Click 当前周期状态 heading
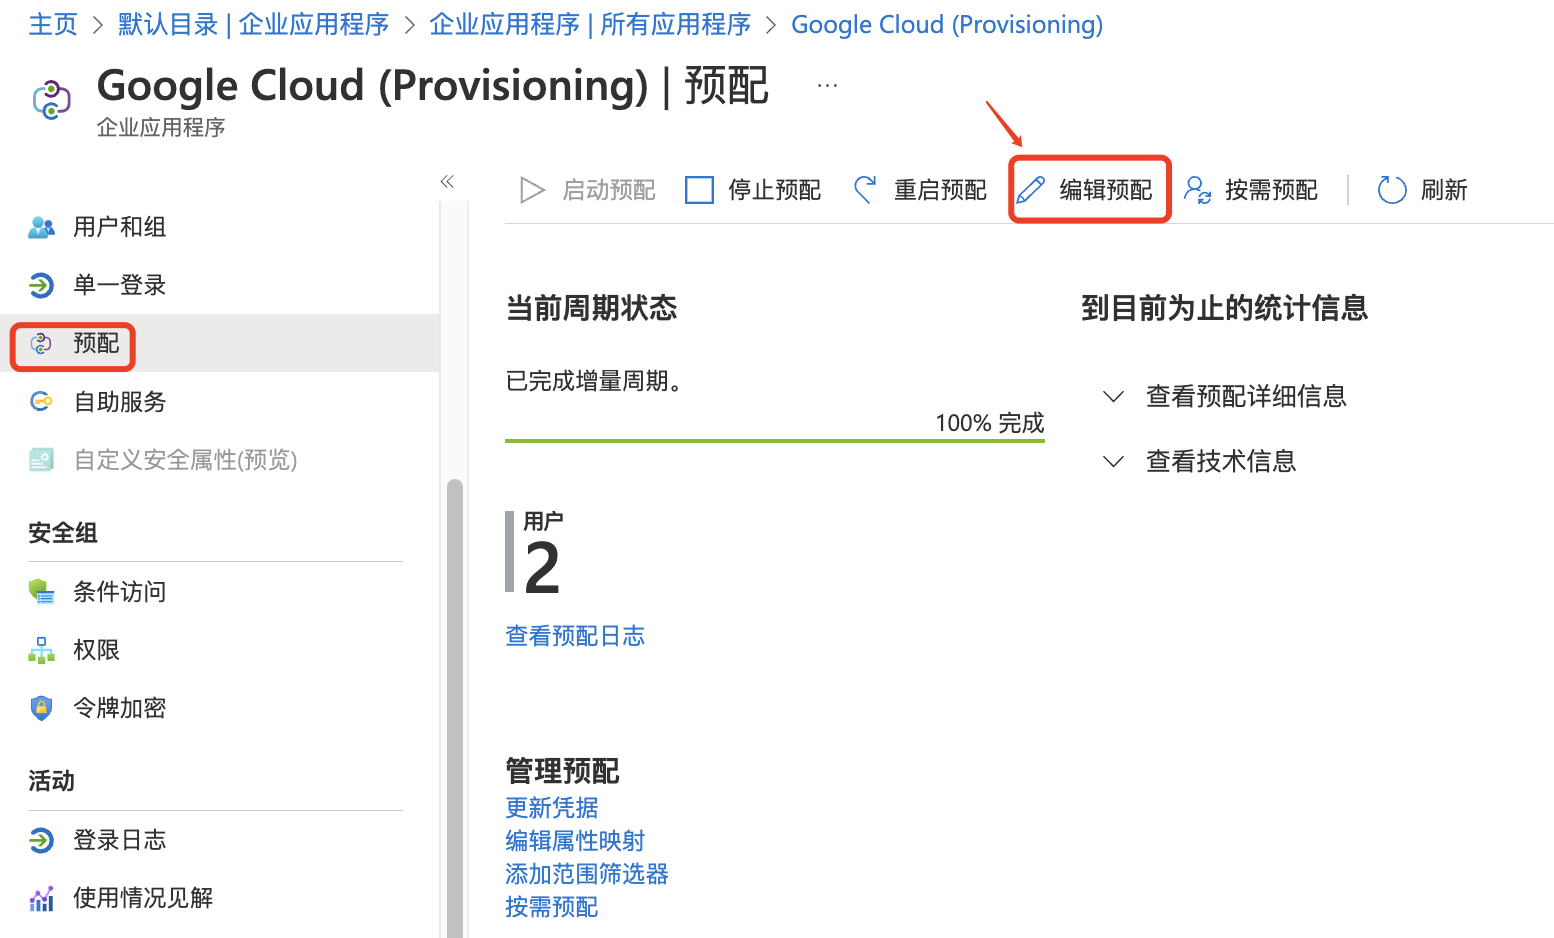Image resolution: width=1554 pixels, height=938 pixels. (x=591, y=308)
